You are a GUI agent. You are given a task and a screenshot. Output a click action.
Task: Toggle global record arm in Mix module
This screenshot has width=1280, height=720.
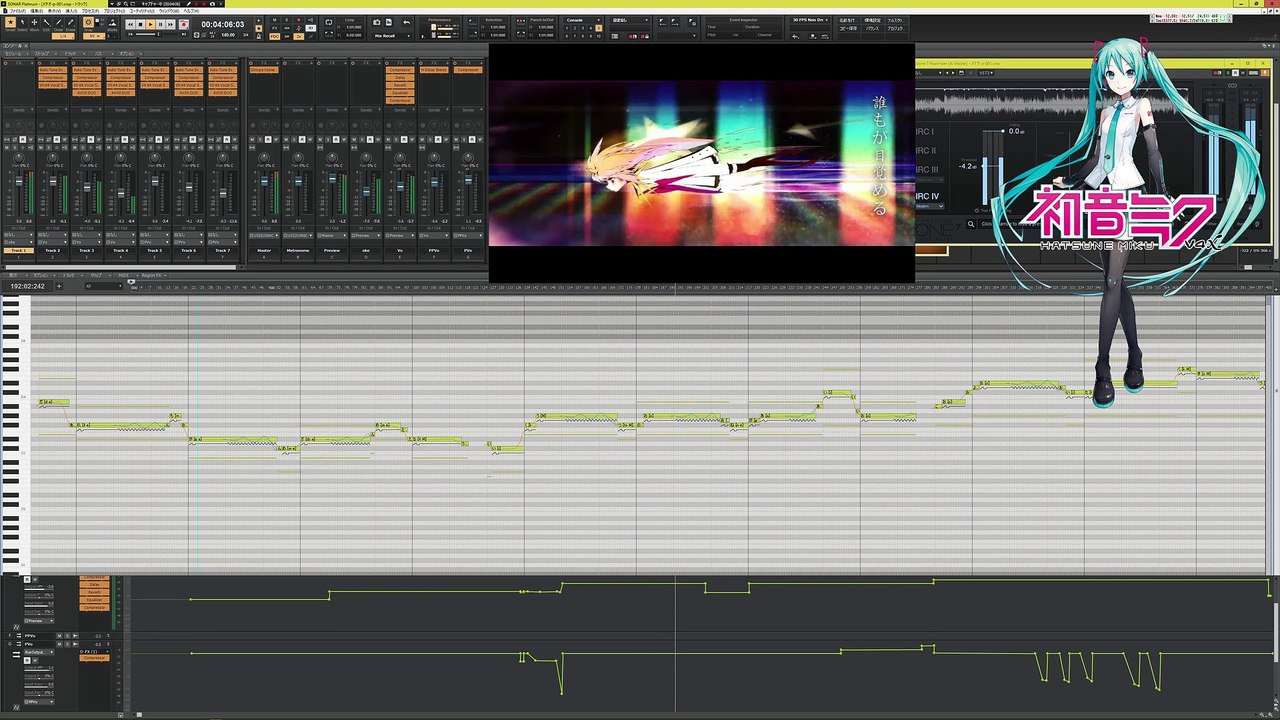click(298, 19)
